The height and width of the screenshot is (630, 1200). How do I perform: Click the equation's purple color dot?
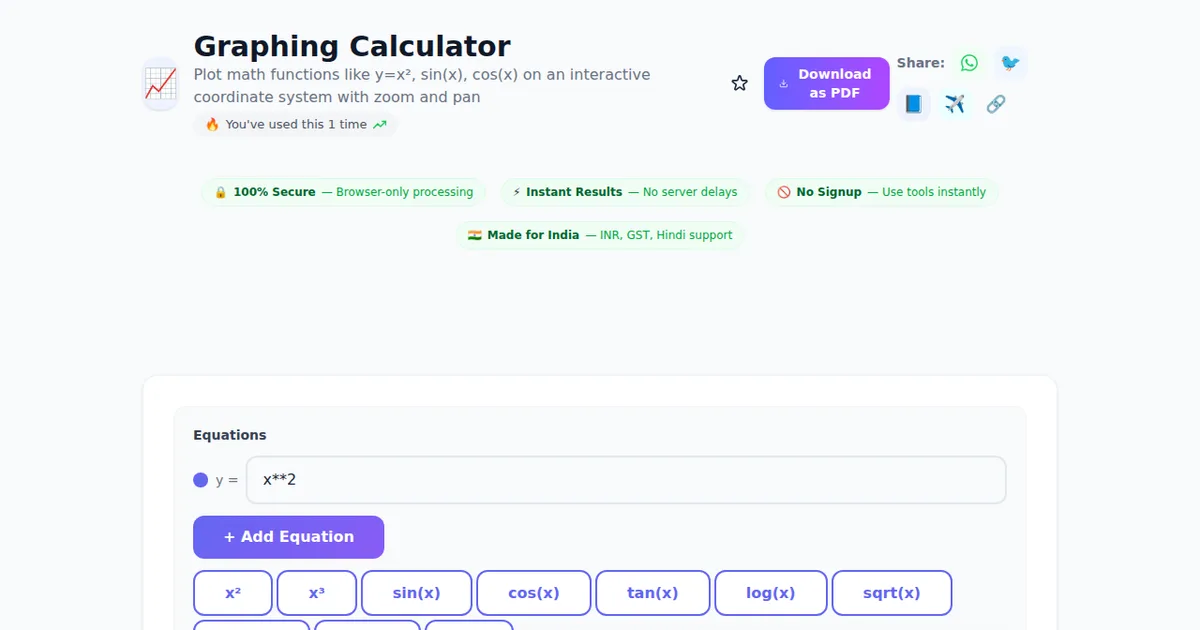tap(200, 480)
